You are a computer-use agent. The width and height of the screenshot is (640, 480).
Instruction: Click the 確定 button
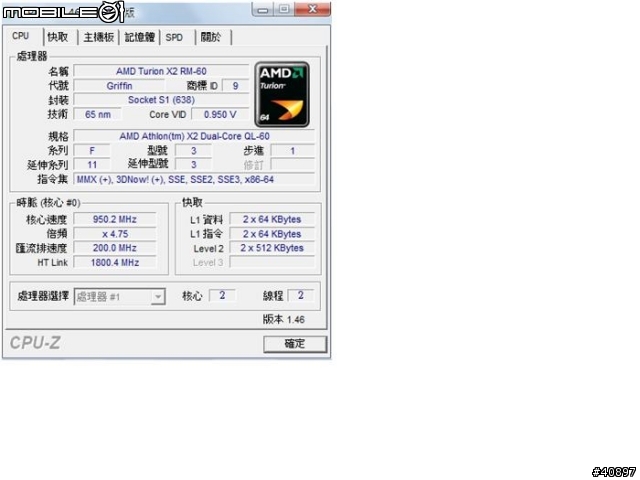point(295,344)
